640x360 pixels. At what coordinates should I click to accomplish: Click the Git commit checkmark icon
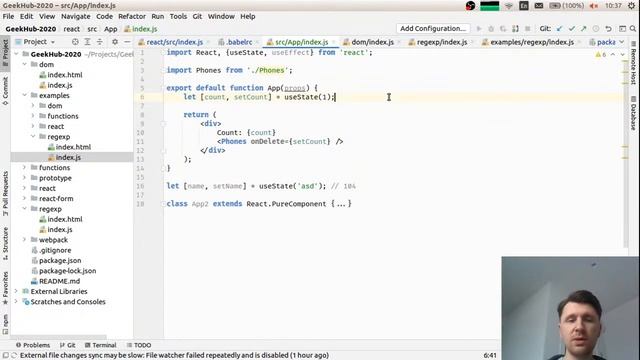[571, 29]
